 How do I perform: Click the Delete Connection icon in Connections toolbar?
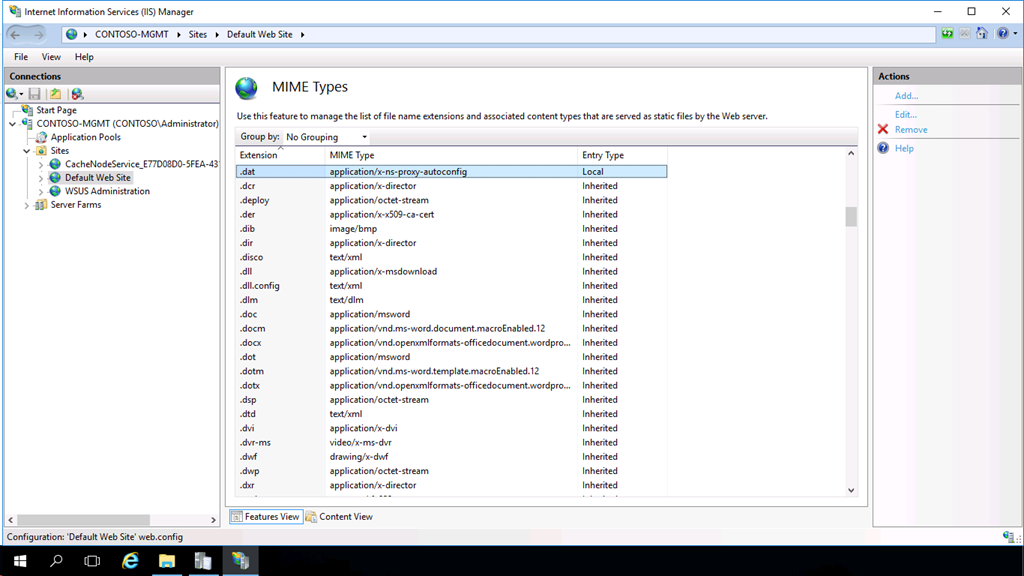coord(77,94)
